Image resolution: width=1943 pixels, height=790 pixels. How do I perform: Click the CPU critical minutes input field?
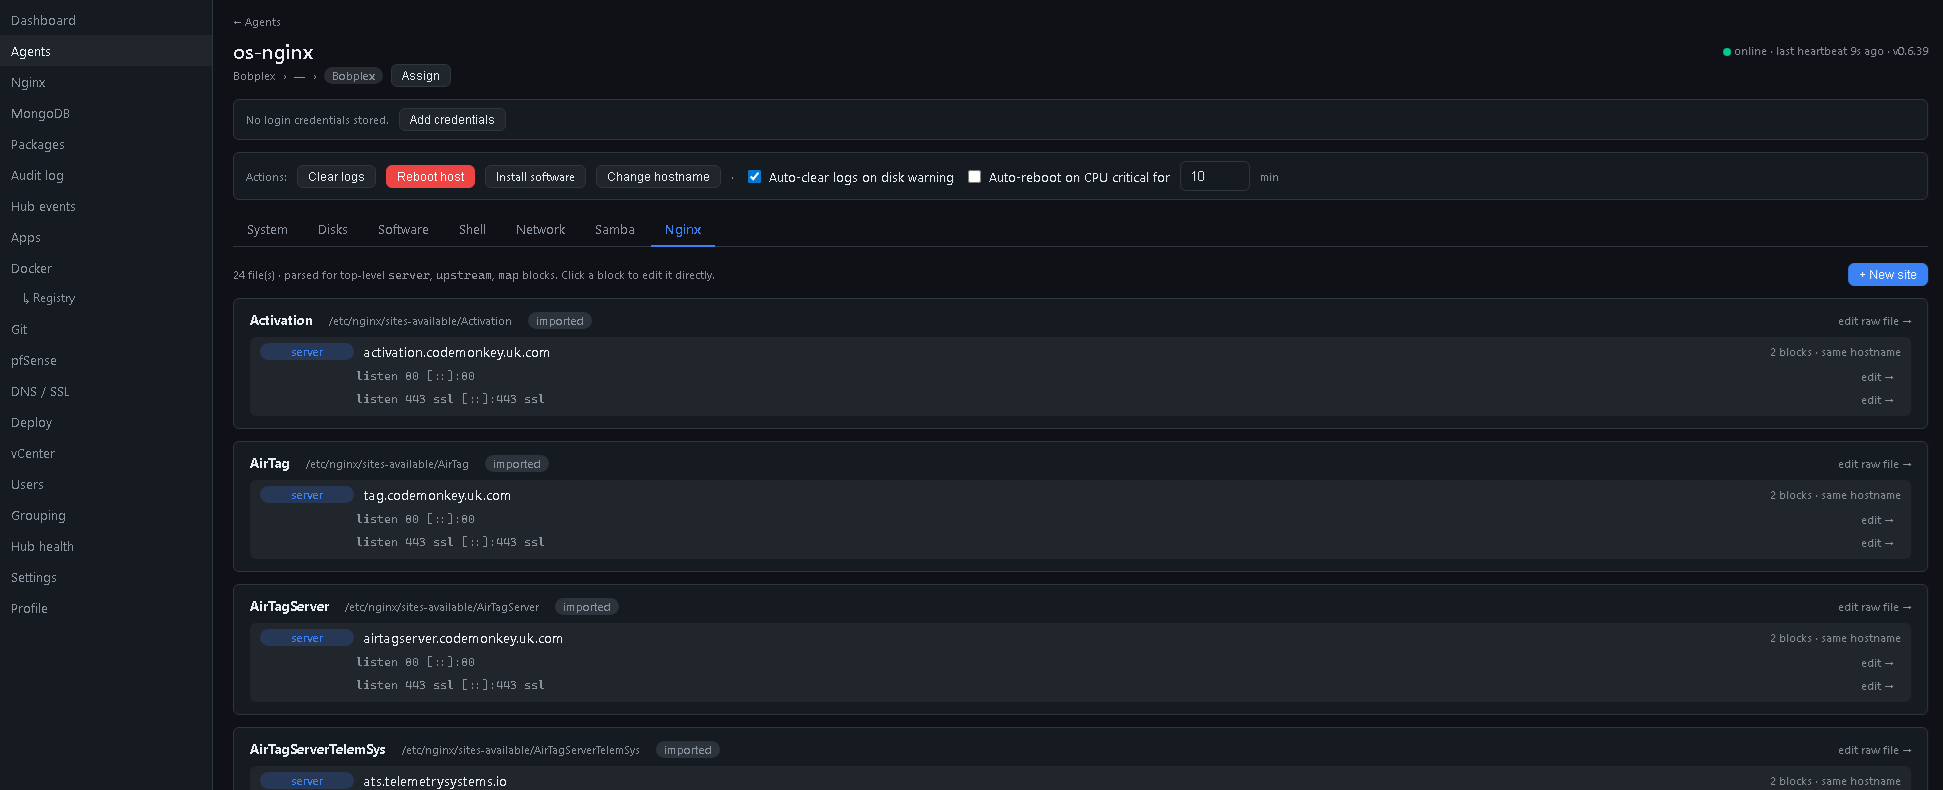pyautogui.click(x=1214, y=176)
